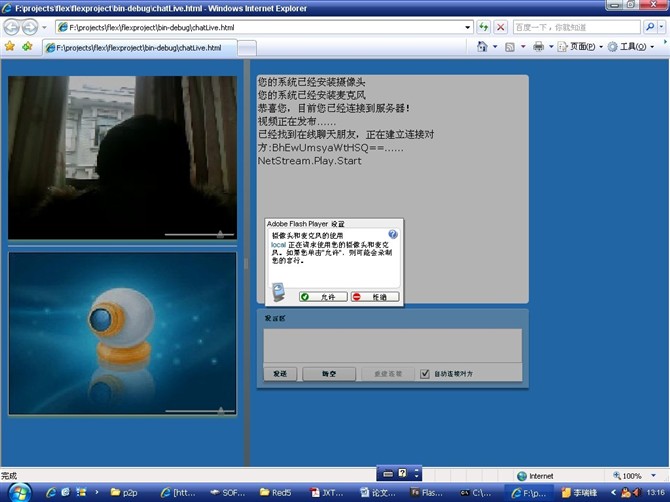Switch to C:\... command prompt taskbar button
Image resolution: width=670 pixels, height=502 pixels.
[x=477, y=493]
